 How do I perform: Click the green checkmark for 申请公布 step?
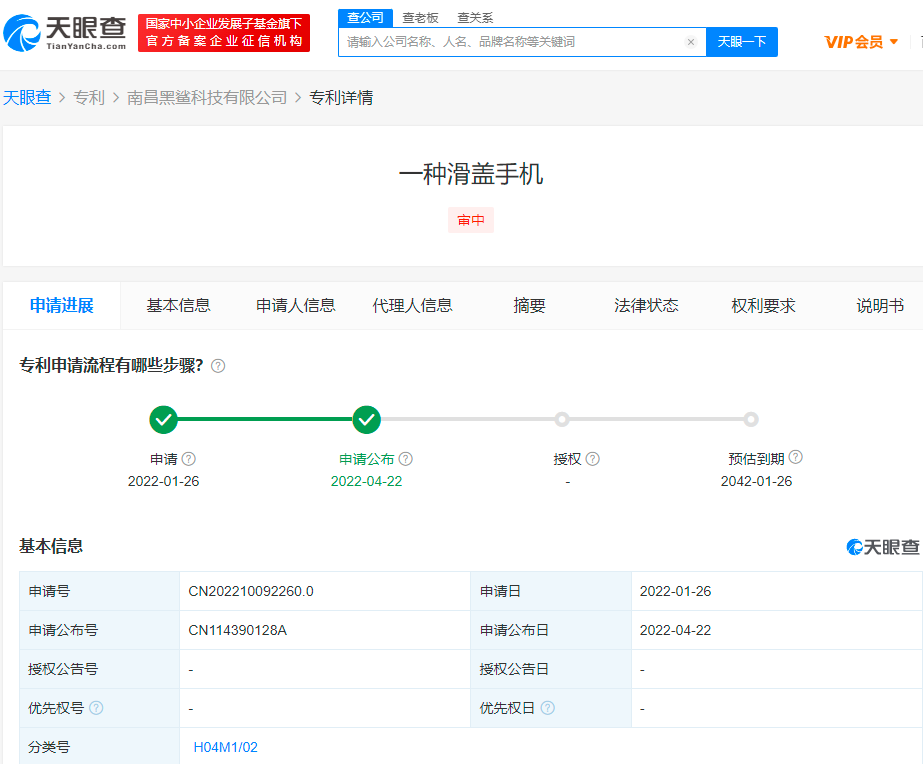coord(367,420)
